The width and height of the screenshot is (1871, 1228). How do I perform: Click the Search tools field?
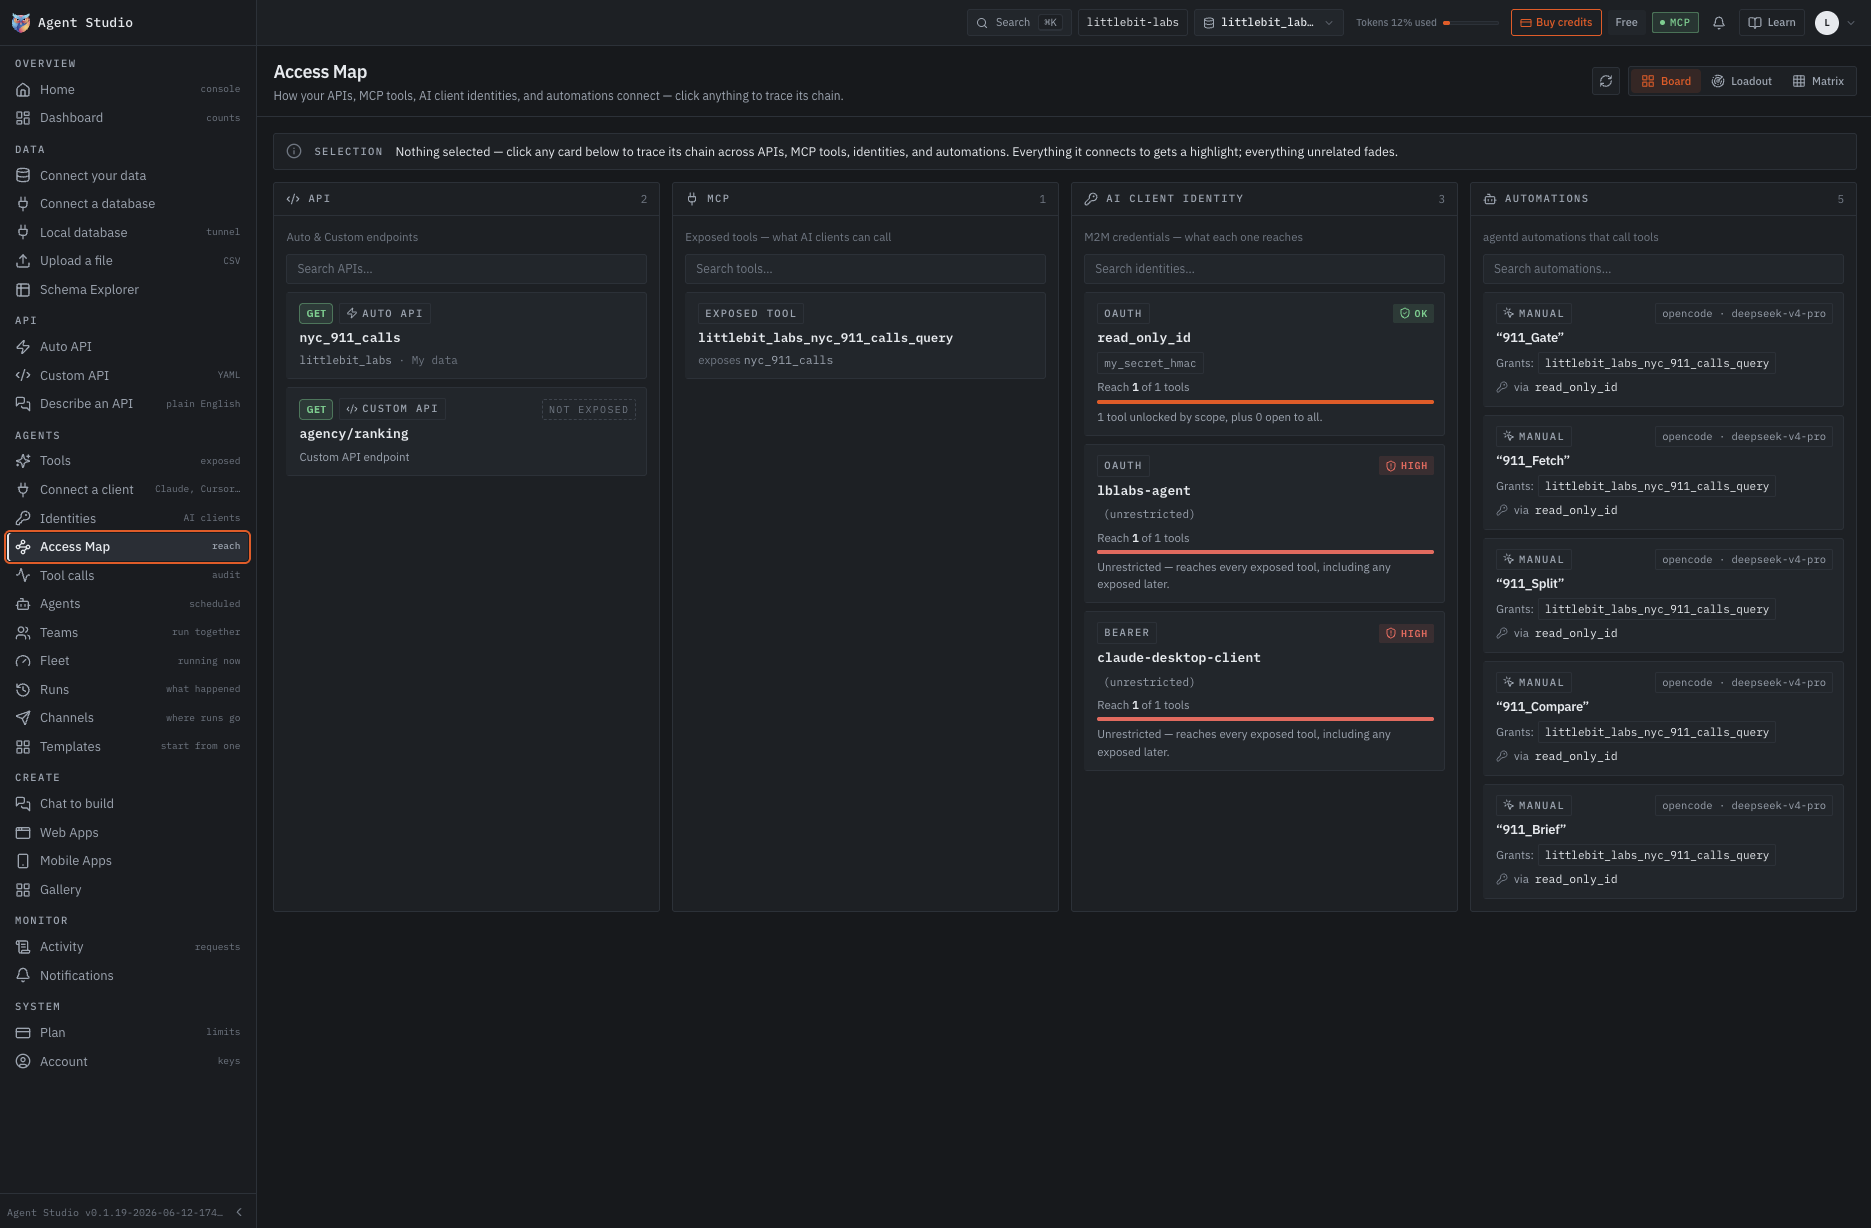coord(865,269)
